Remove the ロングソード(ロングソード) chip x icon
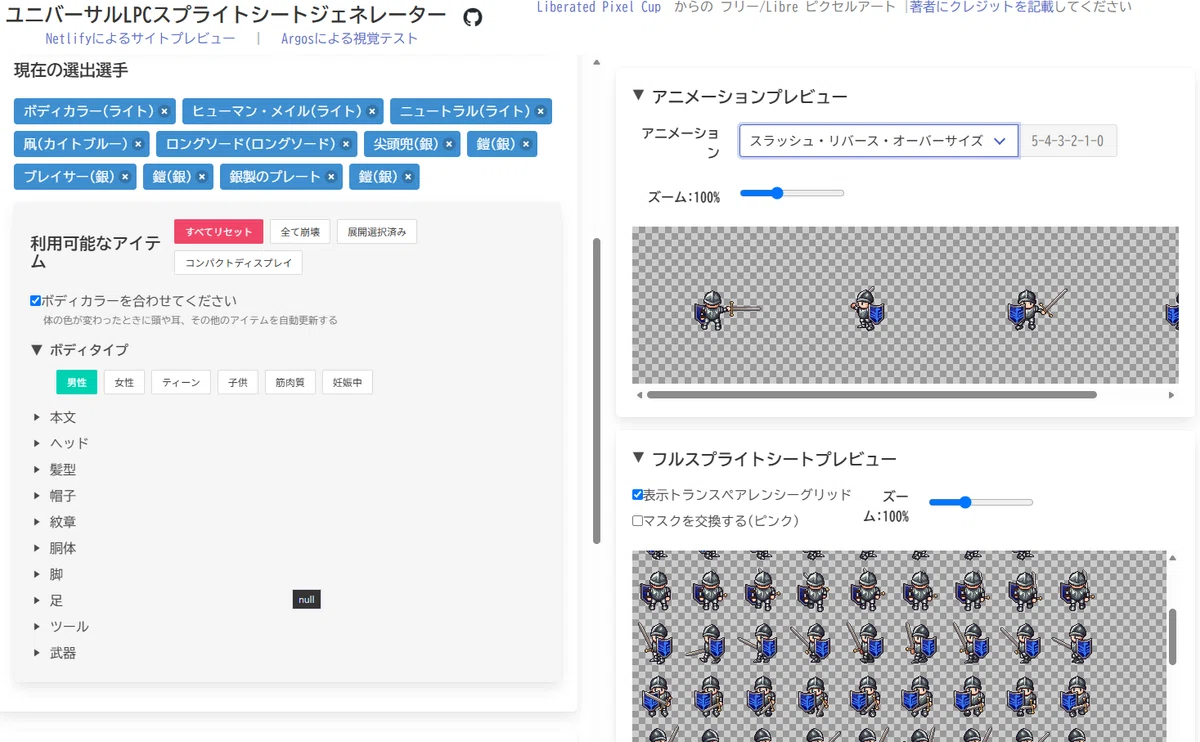1200x742 pixels. coord(346,144)
